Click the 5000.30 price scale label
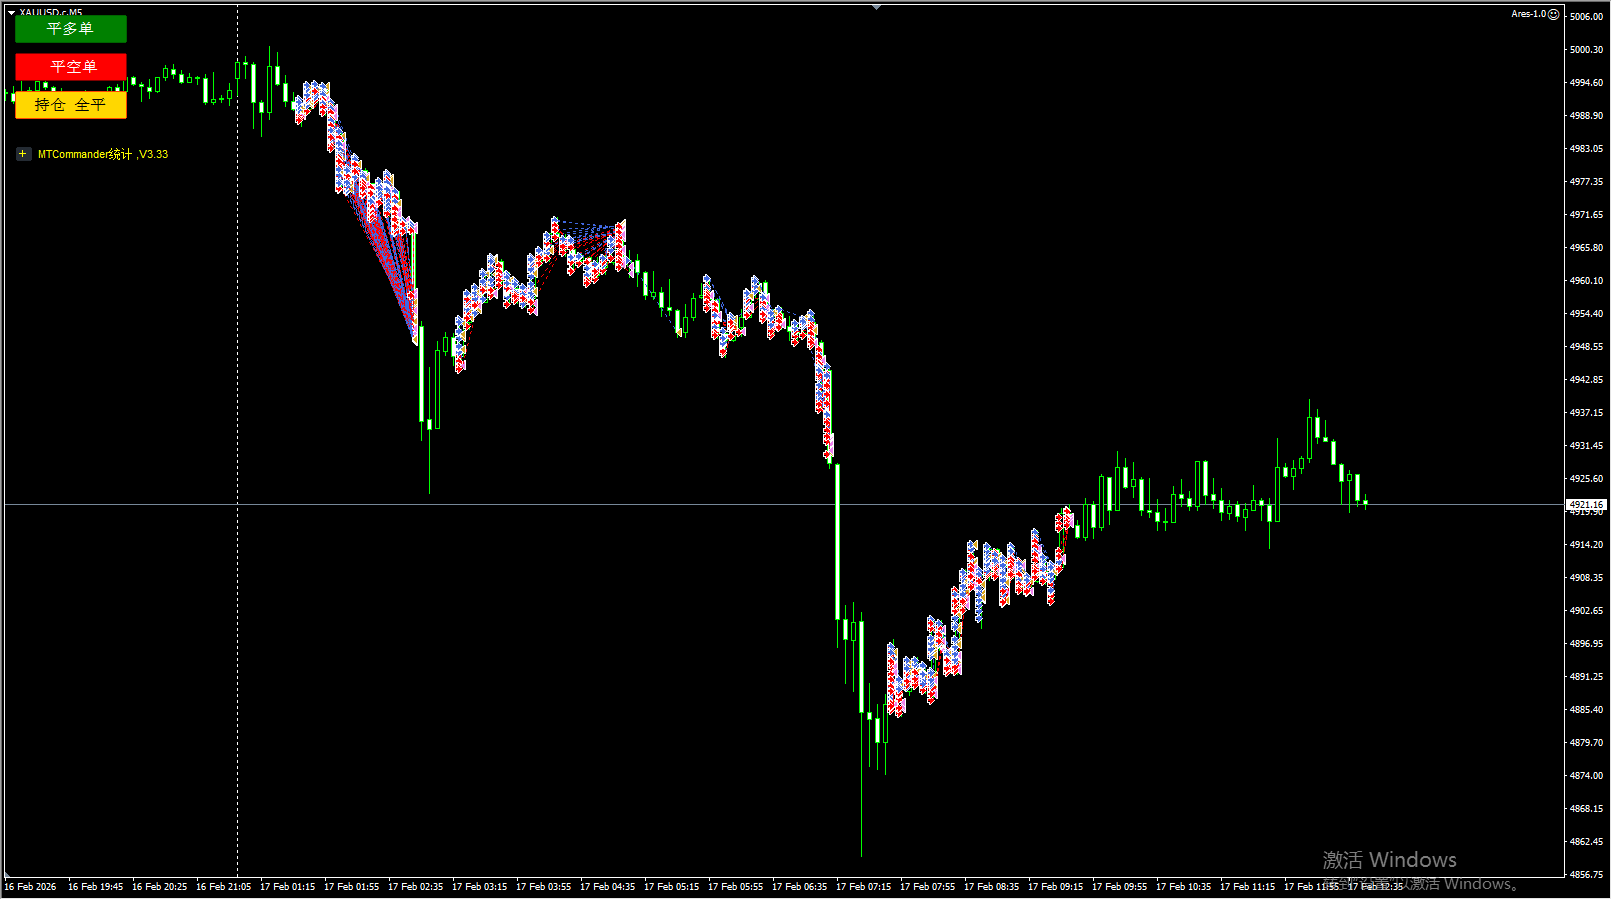This screenshot has height=900, width=1612. tap(1586, 50)
